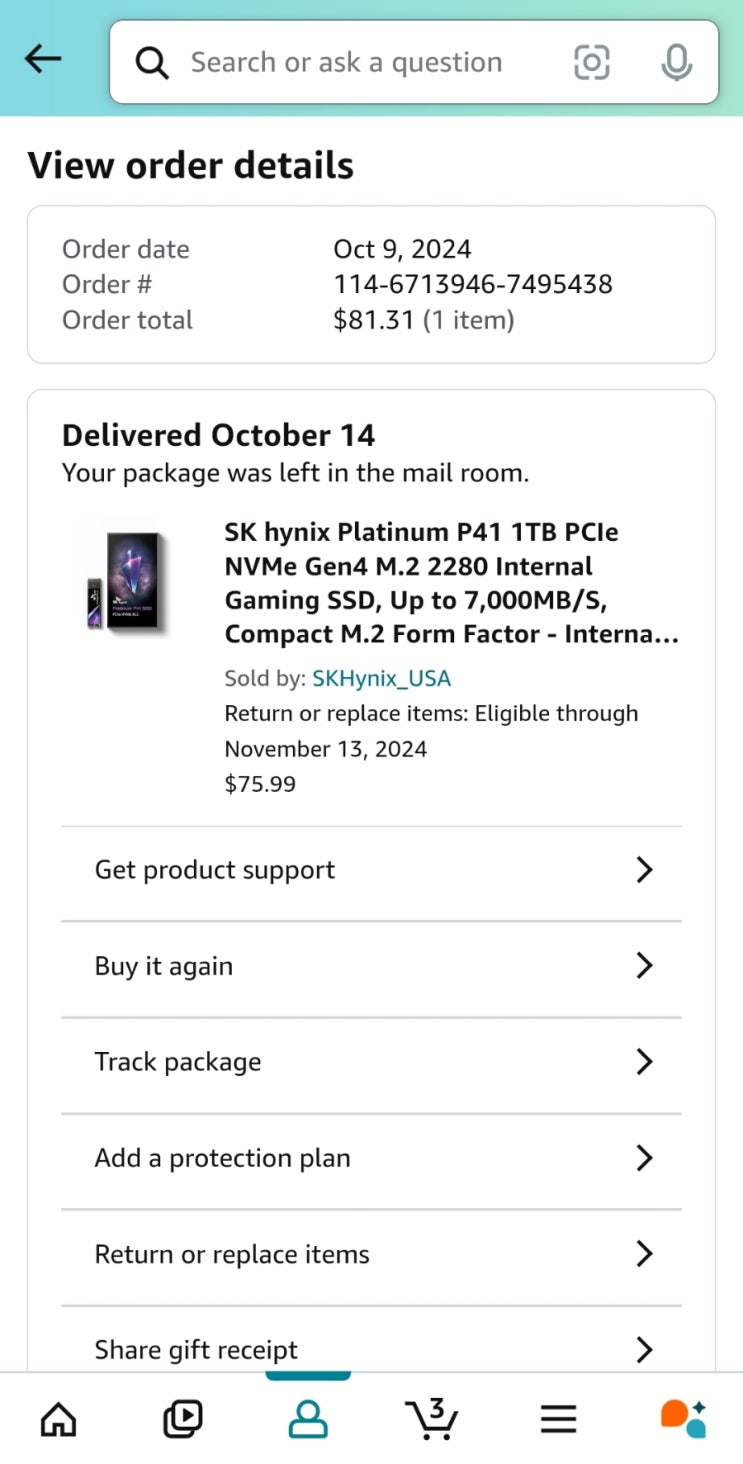Open the SKHynix_USA seller link
This screenshot has height=1464, width=743.
pos(381,679)
